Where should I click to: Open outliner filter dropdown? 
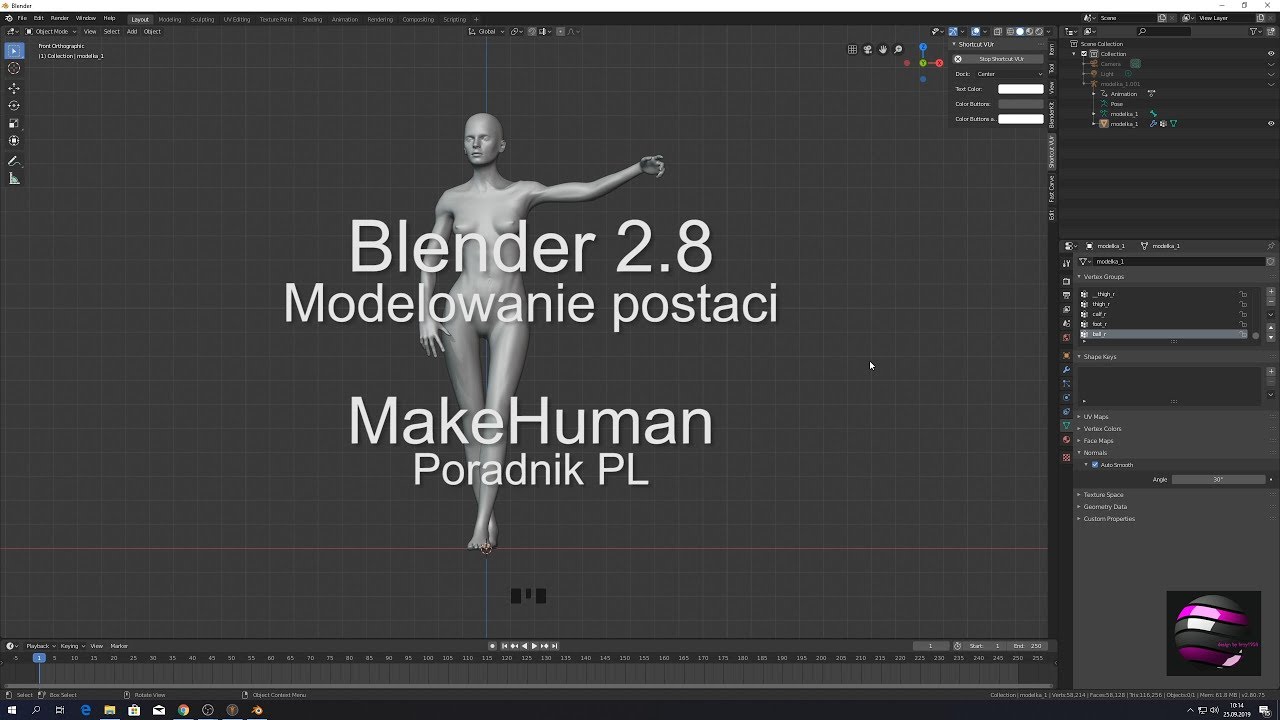[1258, 31]
